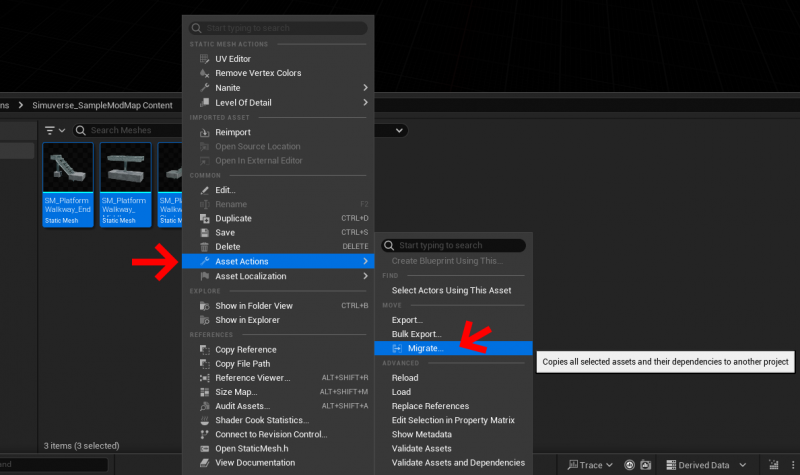Select Migrate... in Asset Actions submenu
This screenshot has height=475, width=800.
tap(425, 348)
